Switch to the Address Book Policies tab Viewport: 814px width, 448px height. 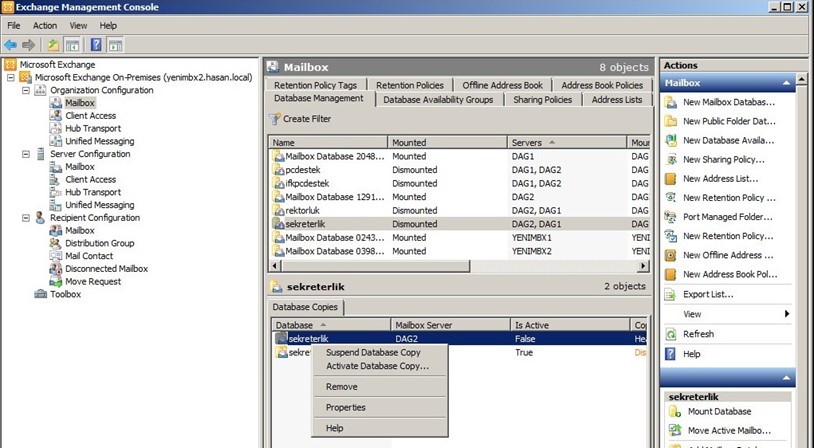pos(602,85)
